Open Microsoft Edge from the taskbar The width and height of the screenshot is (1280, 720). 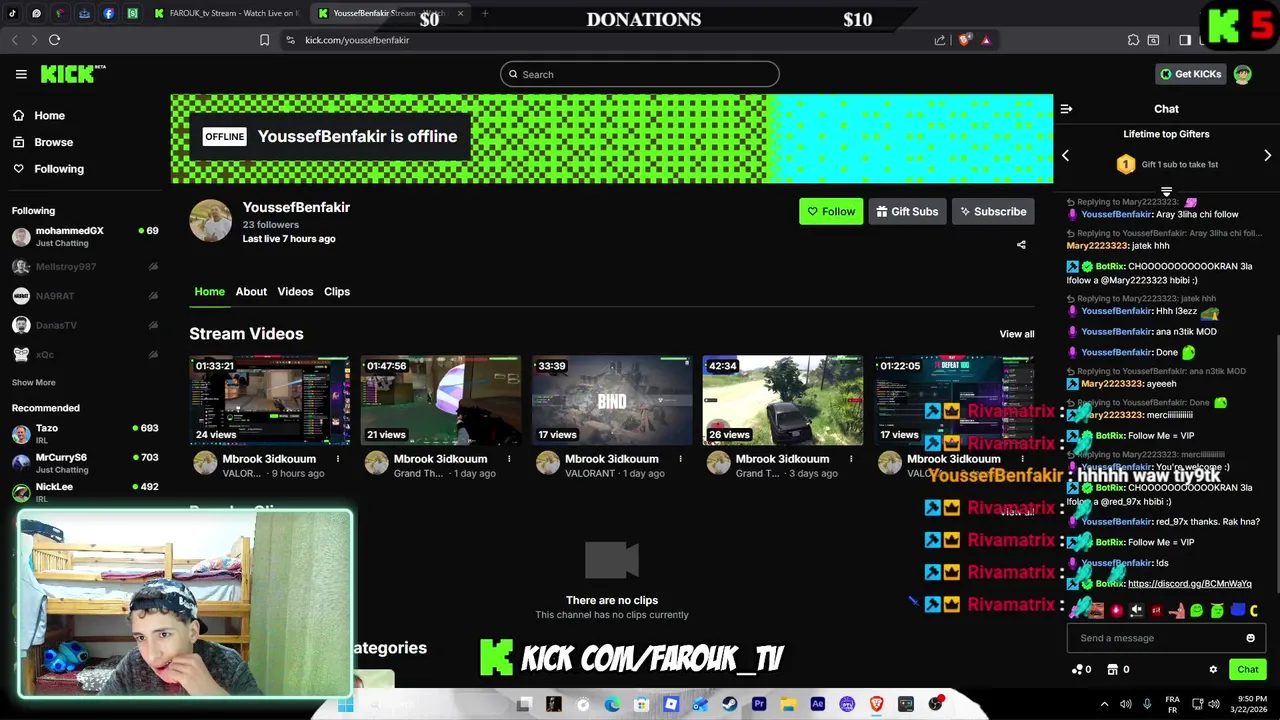pos(612,704)
